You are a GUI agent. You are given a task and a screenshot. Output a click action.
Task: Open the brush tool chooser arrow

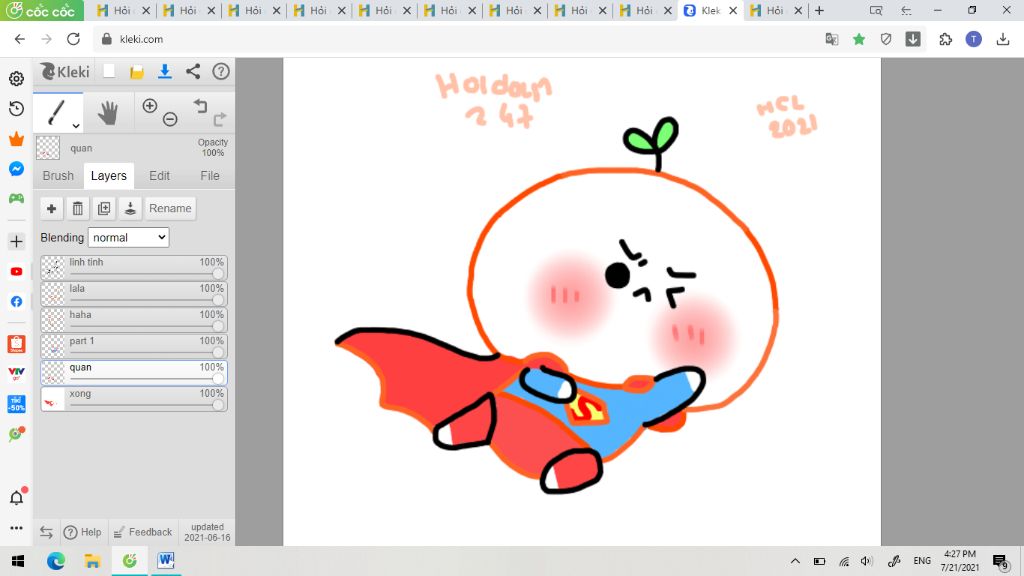(x=76, y=125)
